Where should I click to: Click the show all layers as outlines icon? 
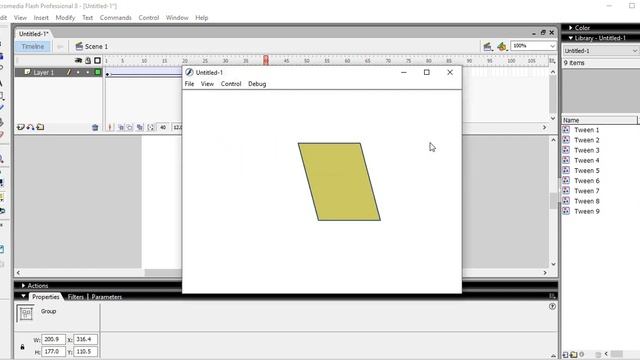click(97, 60)
